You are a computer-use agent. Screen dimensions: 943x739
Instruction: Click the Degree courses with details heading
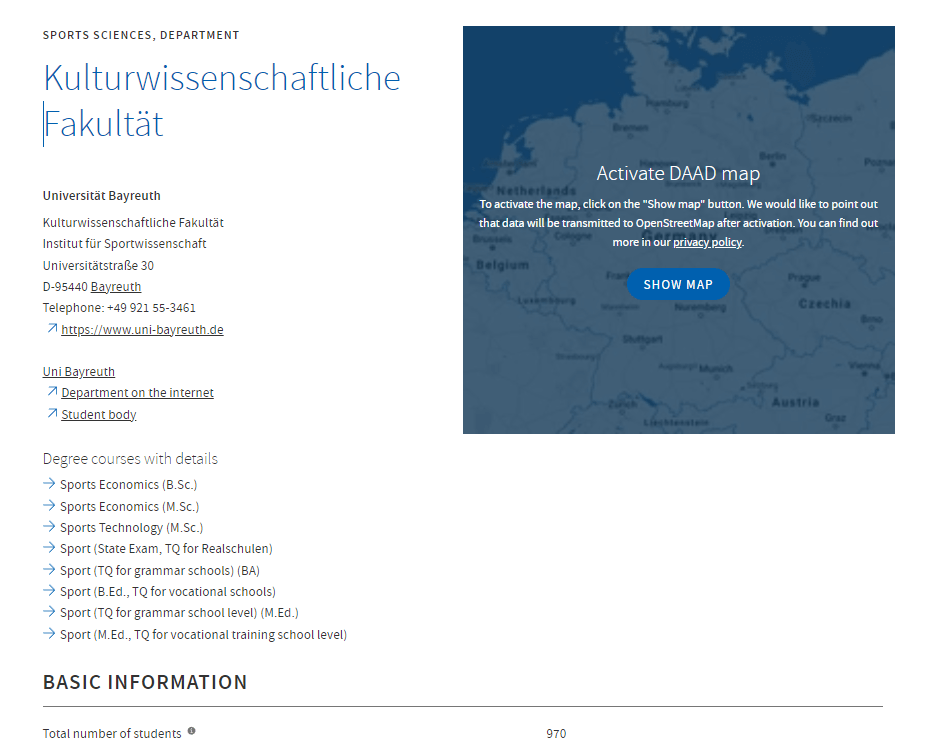tap(130, 459)
